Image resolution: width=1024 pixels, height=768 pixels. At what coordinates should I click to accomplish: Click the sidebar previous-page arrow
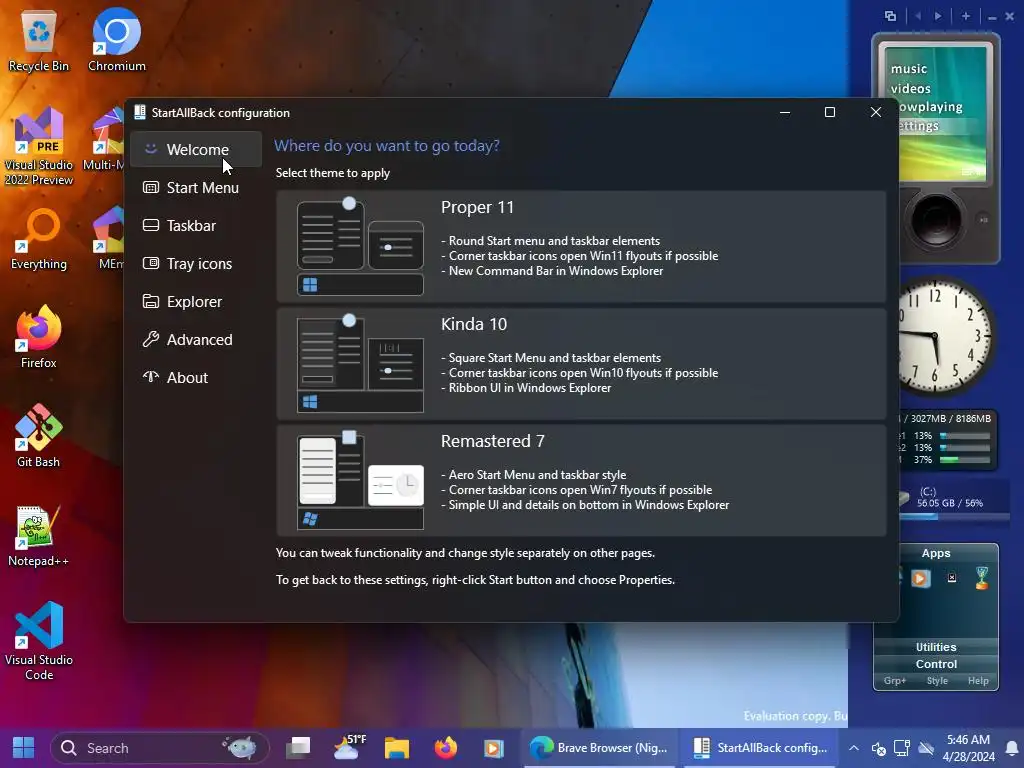(x=918, y=16)
